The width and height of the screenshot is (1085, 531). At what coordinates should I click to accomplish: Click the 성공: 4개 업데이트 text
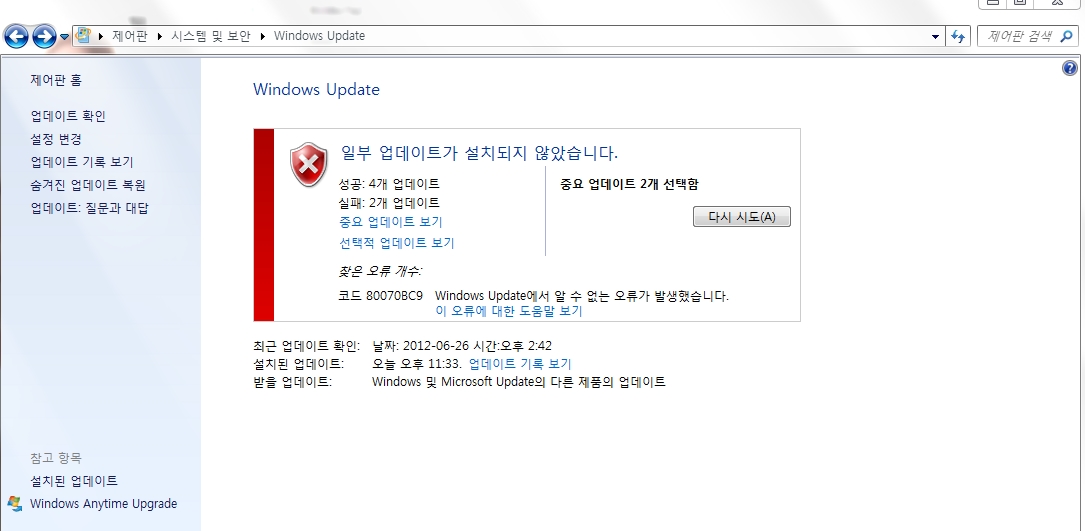(389, 184)
